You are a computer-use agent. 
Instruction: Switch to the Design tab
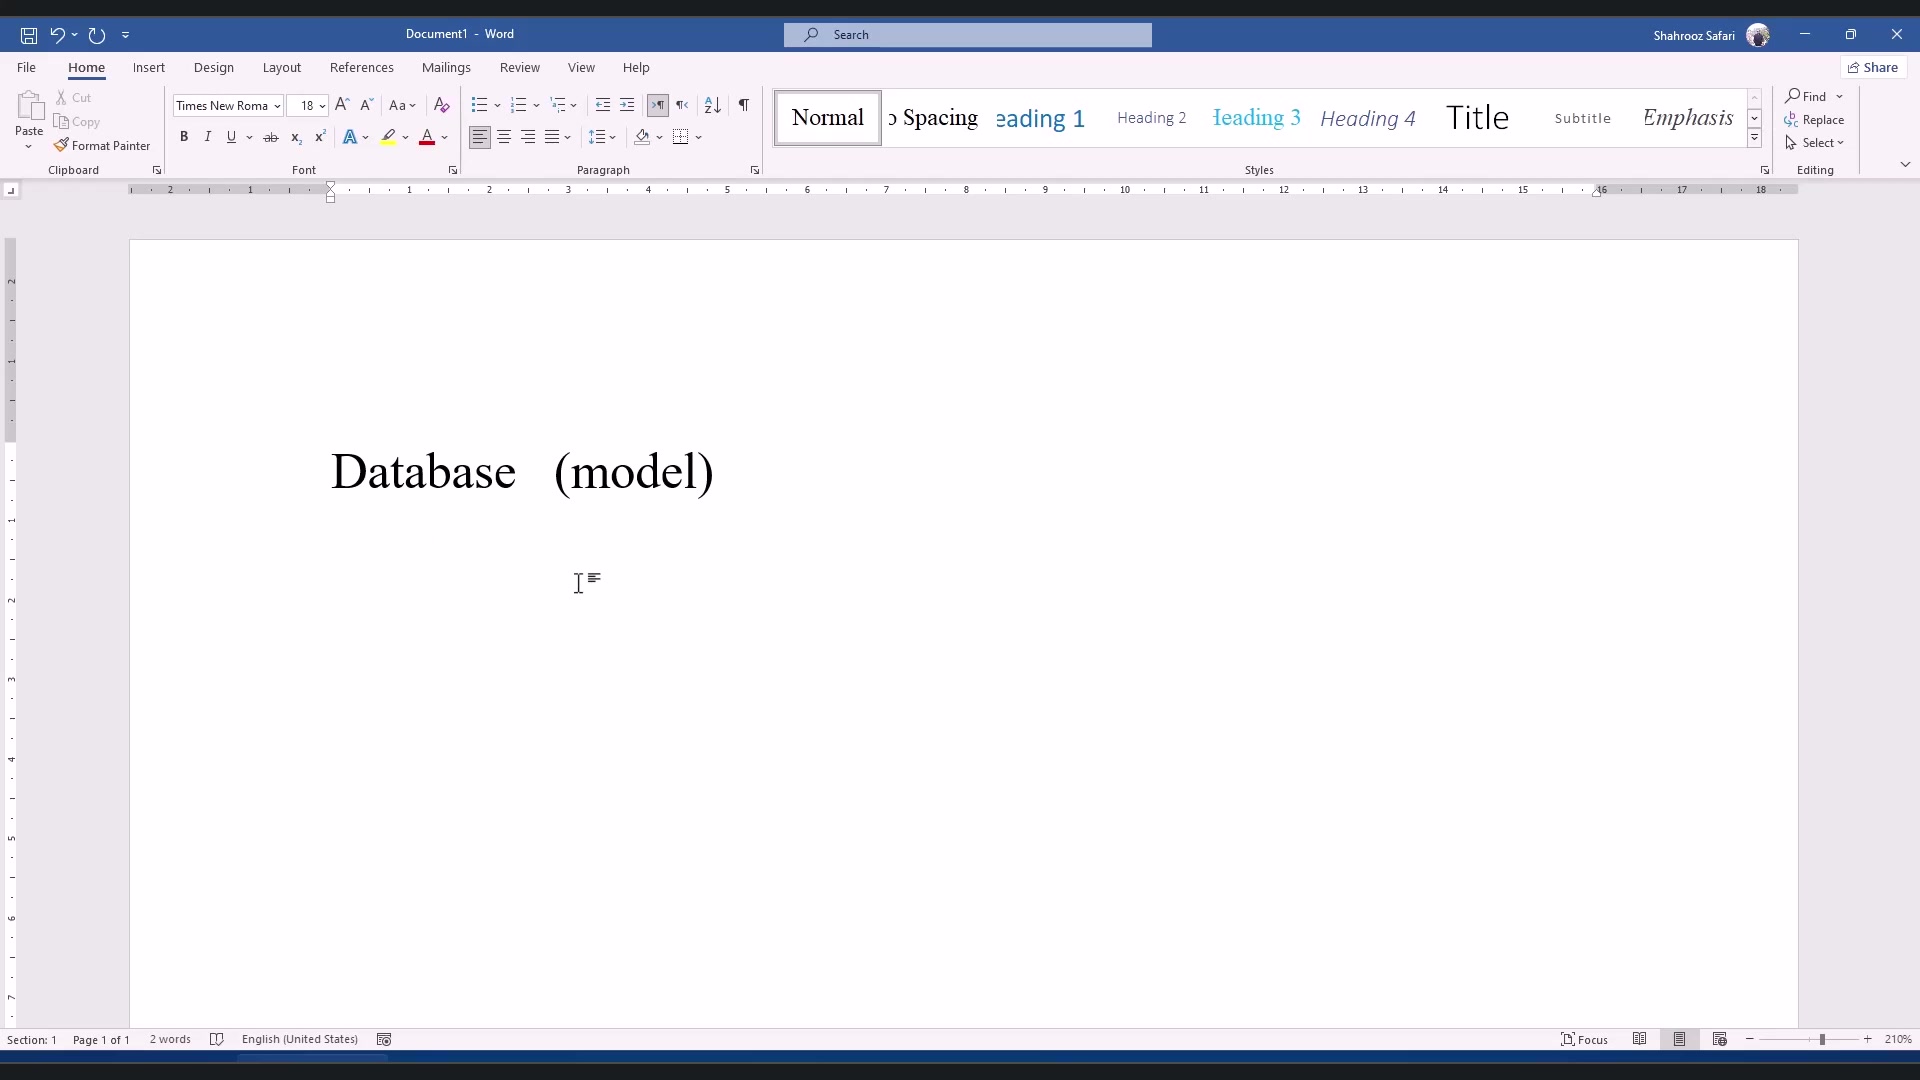pyautogui.click(x=214, y=68)
